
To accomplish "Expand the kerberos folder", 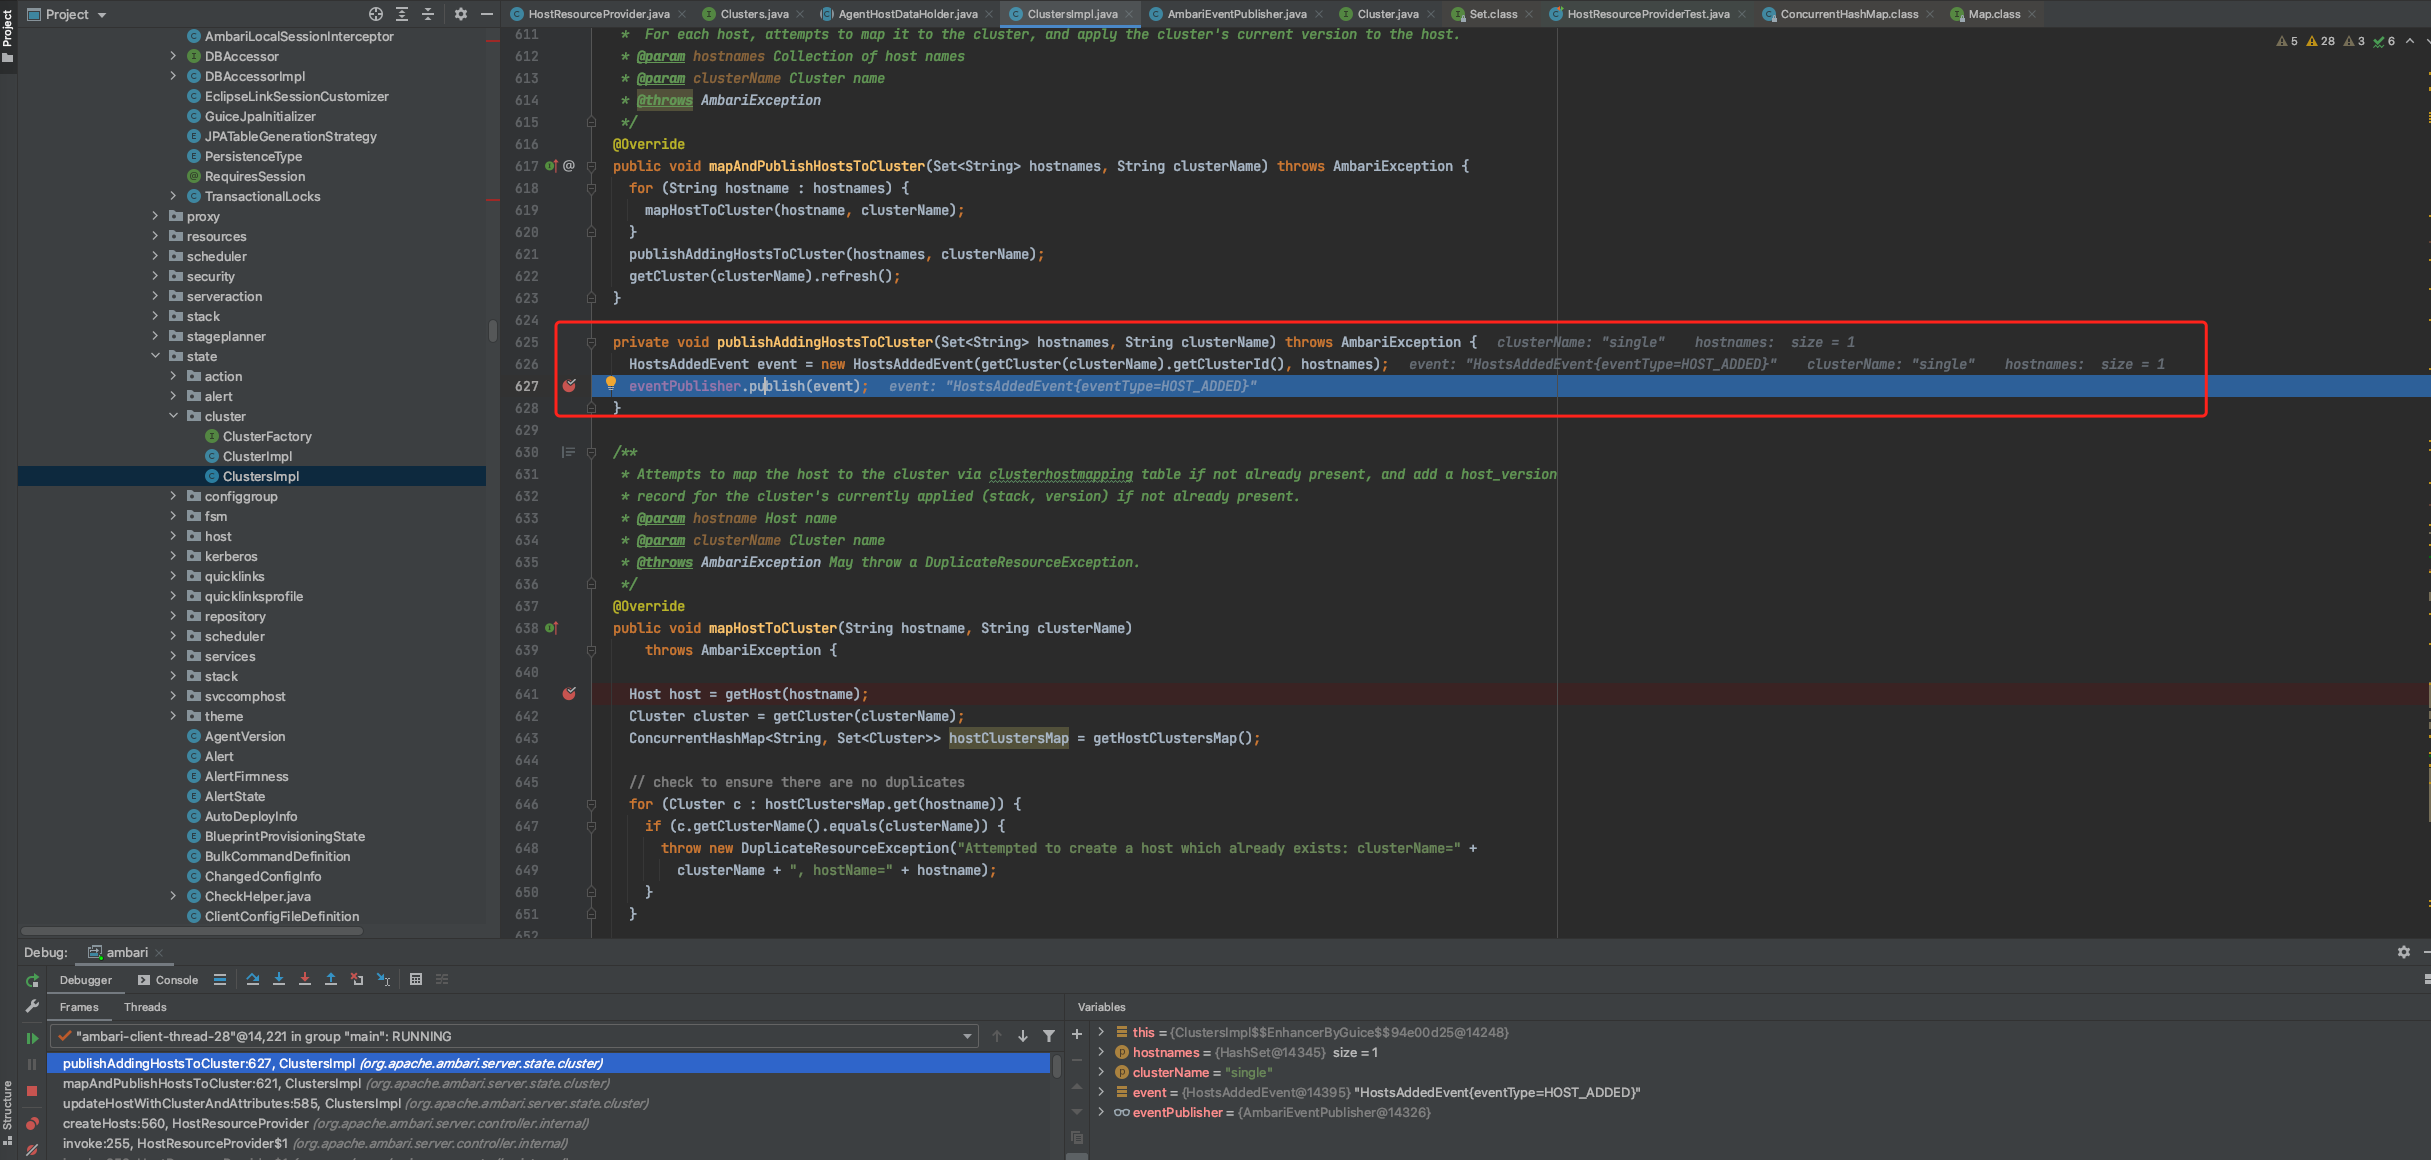I will coord(173,556).
